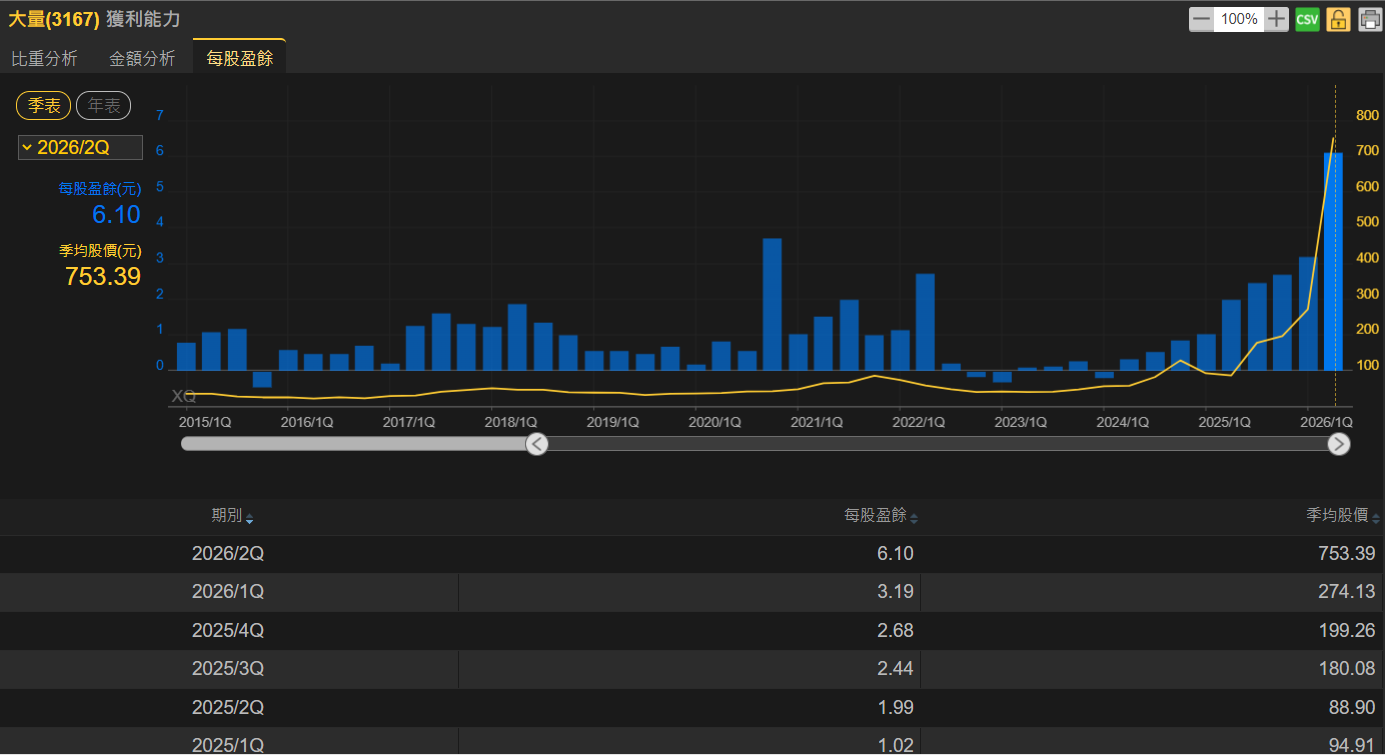1385x756 pixels.
Task: Click the 2026/2Q table row period
Action: [228, 554]
